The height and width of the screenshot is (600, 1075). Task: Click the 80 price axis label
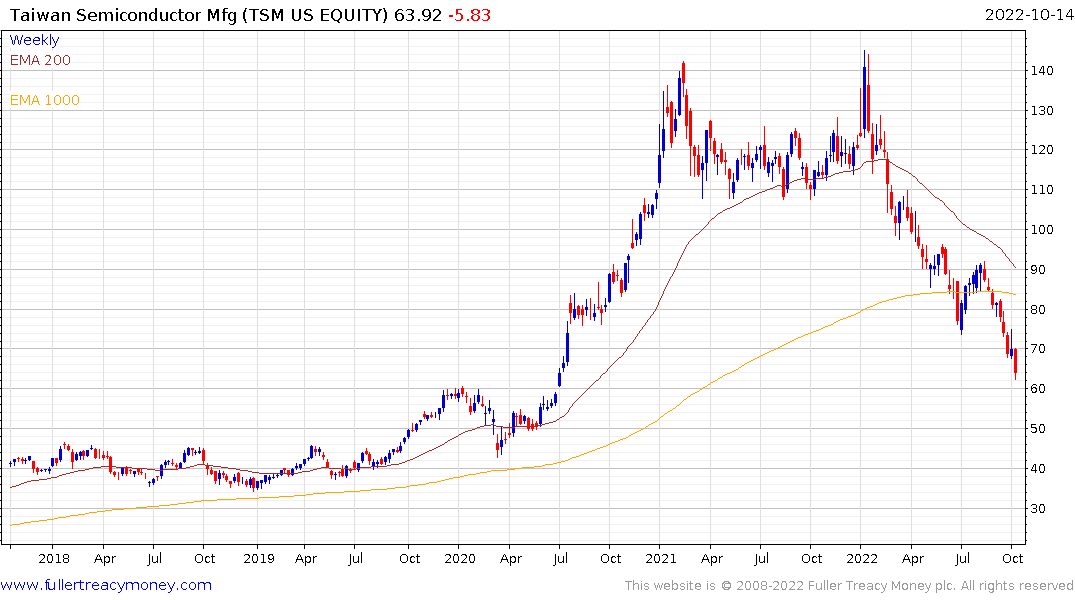click(x=1038, y=310)
